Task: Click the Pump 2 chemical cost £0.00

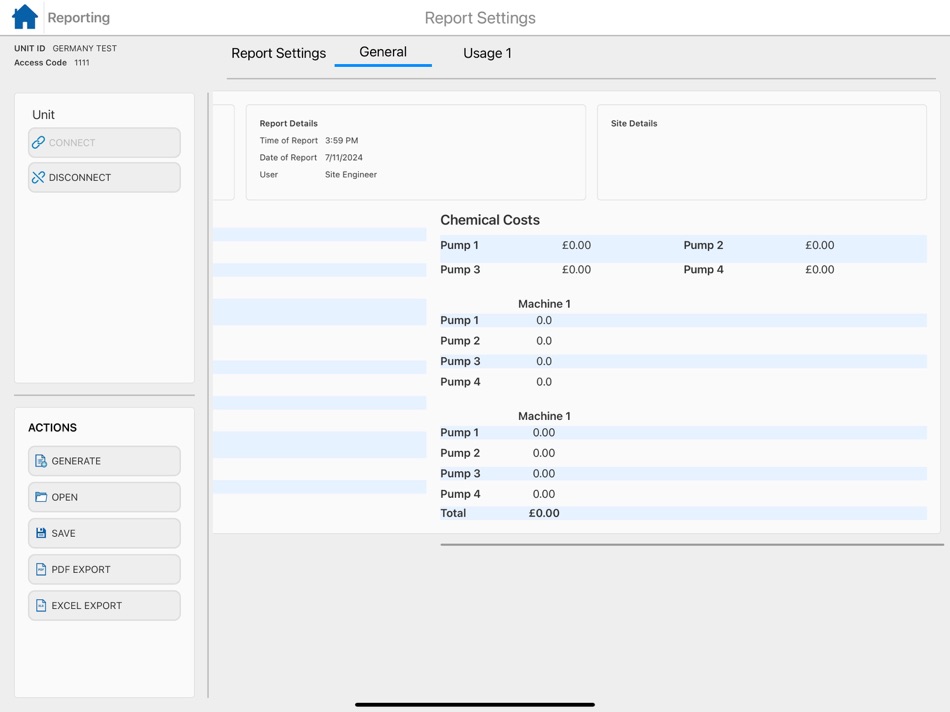Action: [x=819, y=245]
